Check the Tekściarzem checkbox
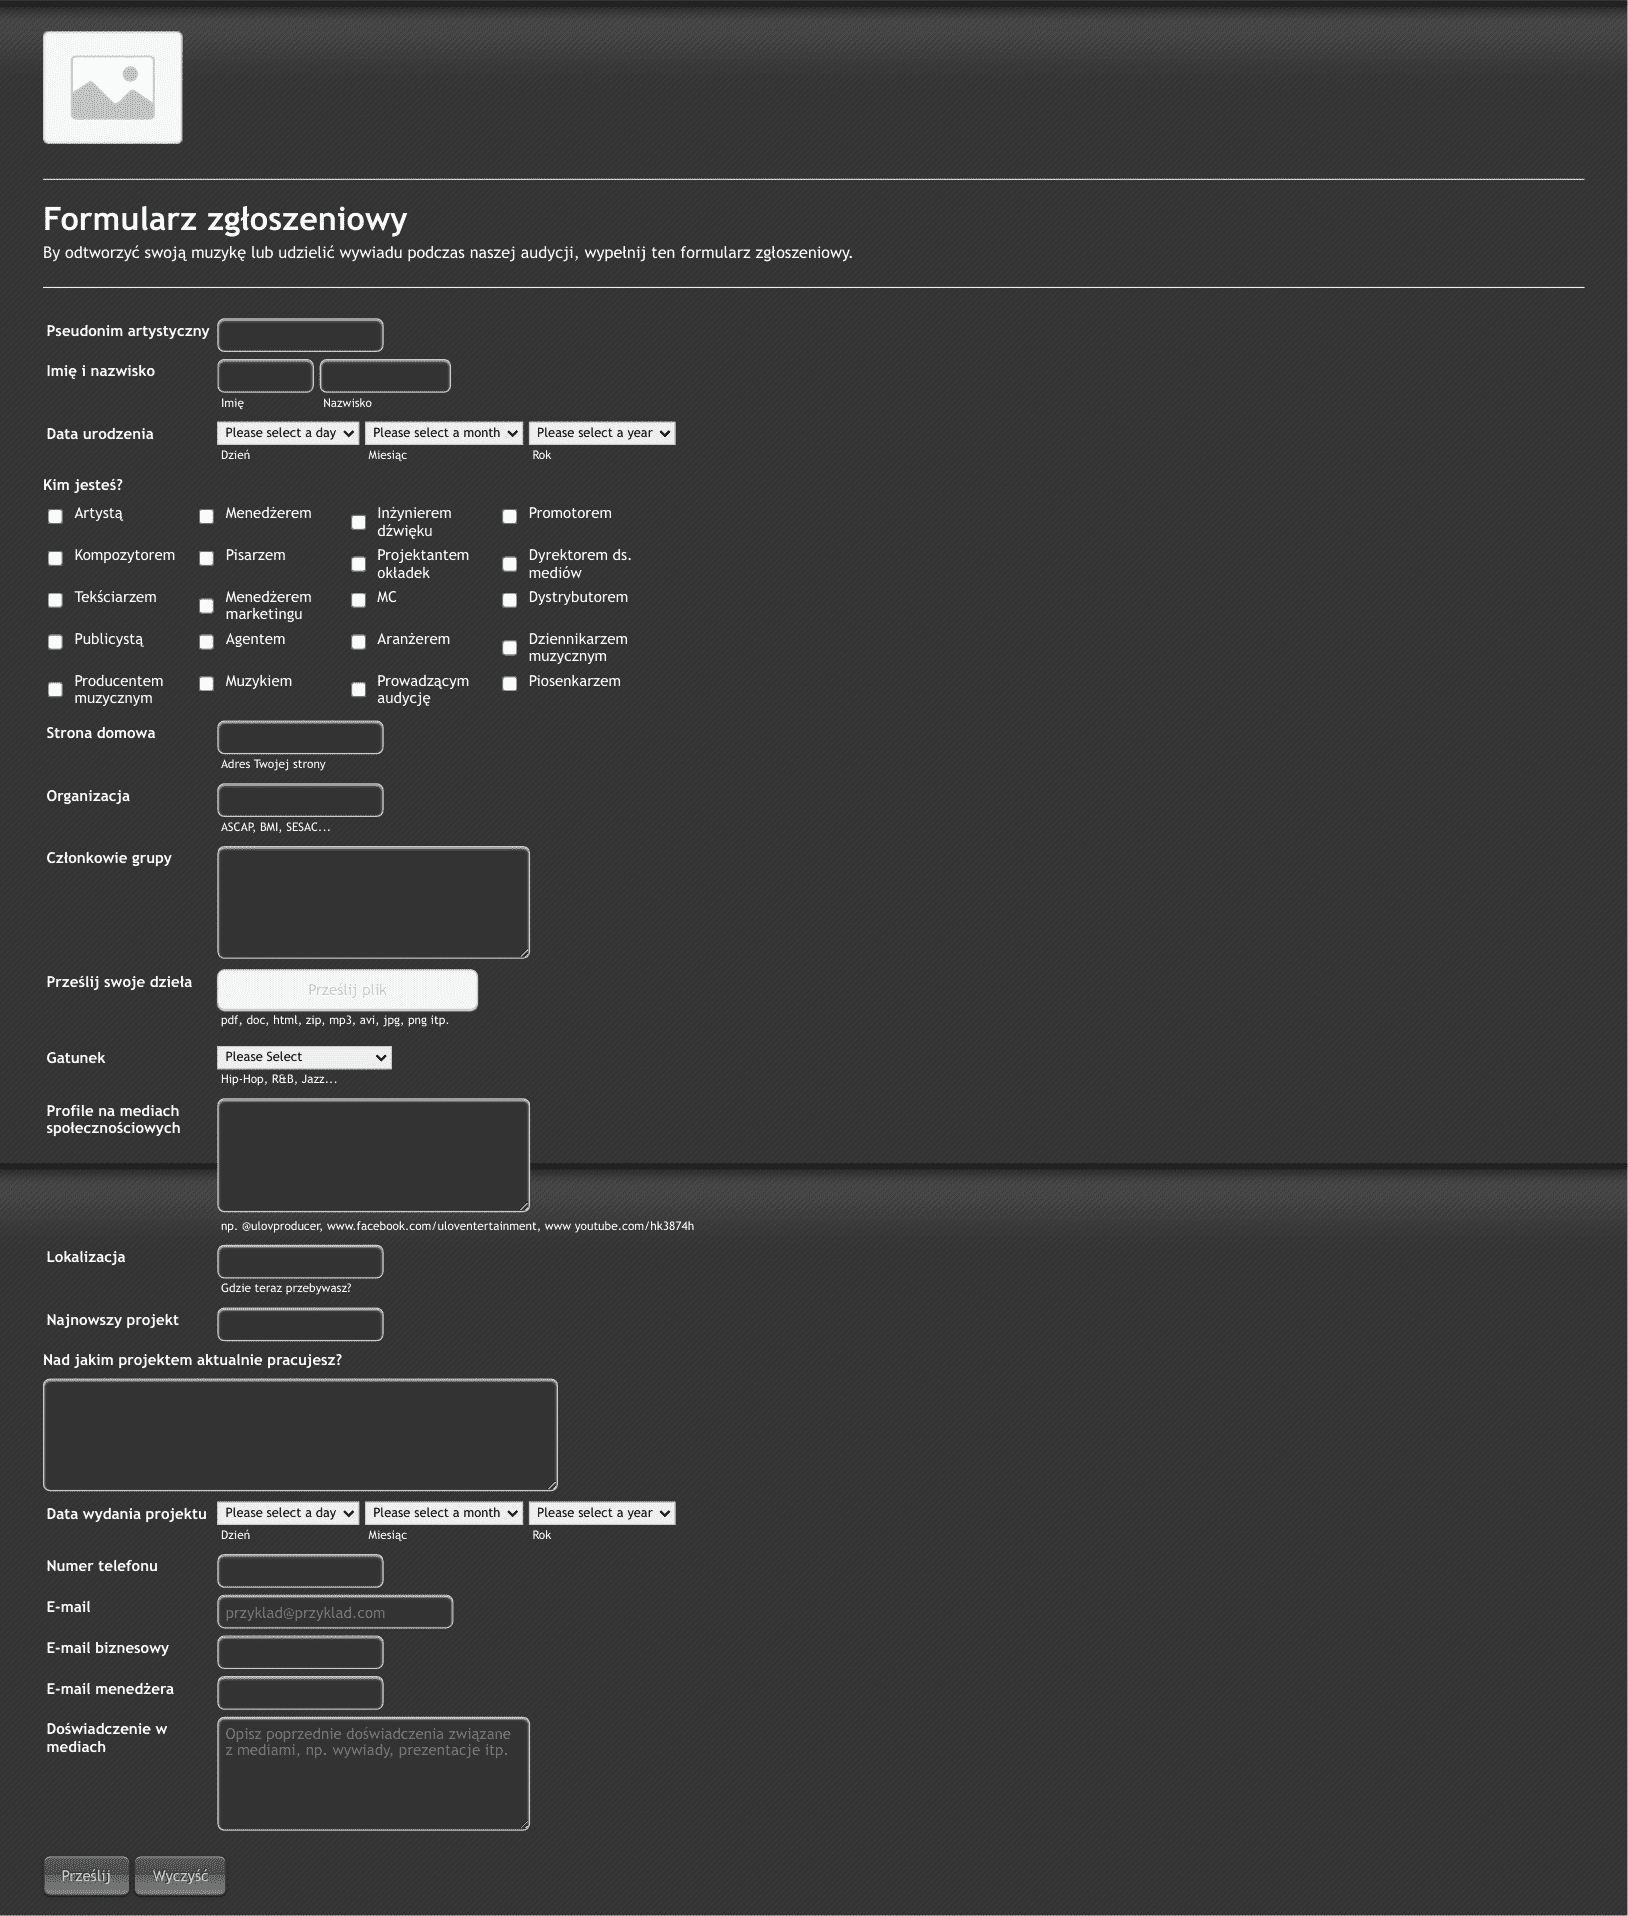Viewport: 1628px width, 1916px height. coord(56,600)
